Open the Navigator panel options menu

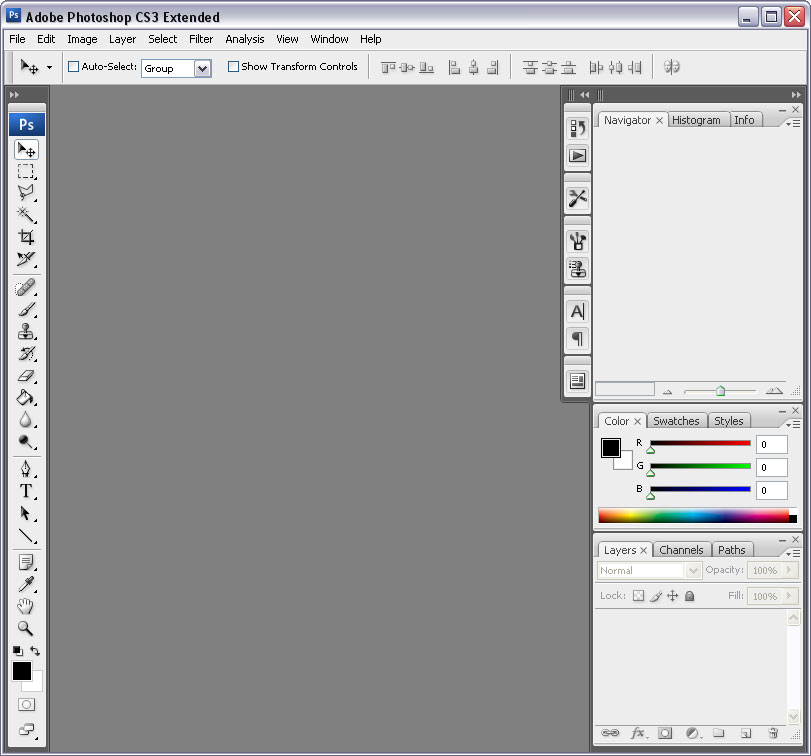(x=793, y=124)
